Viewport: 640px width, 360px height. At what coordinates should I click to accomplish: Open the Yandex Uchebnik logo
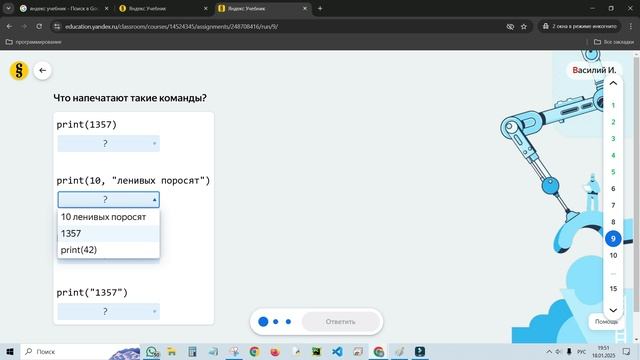19,71
